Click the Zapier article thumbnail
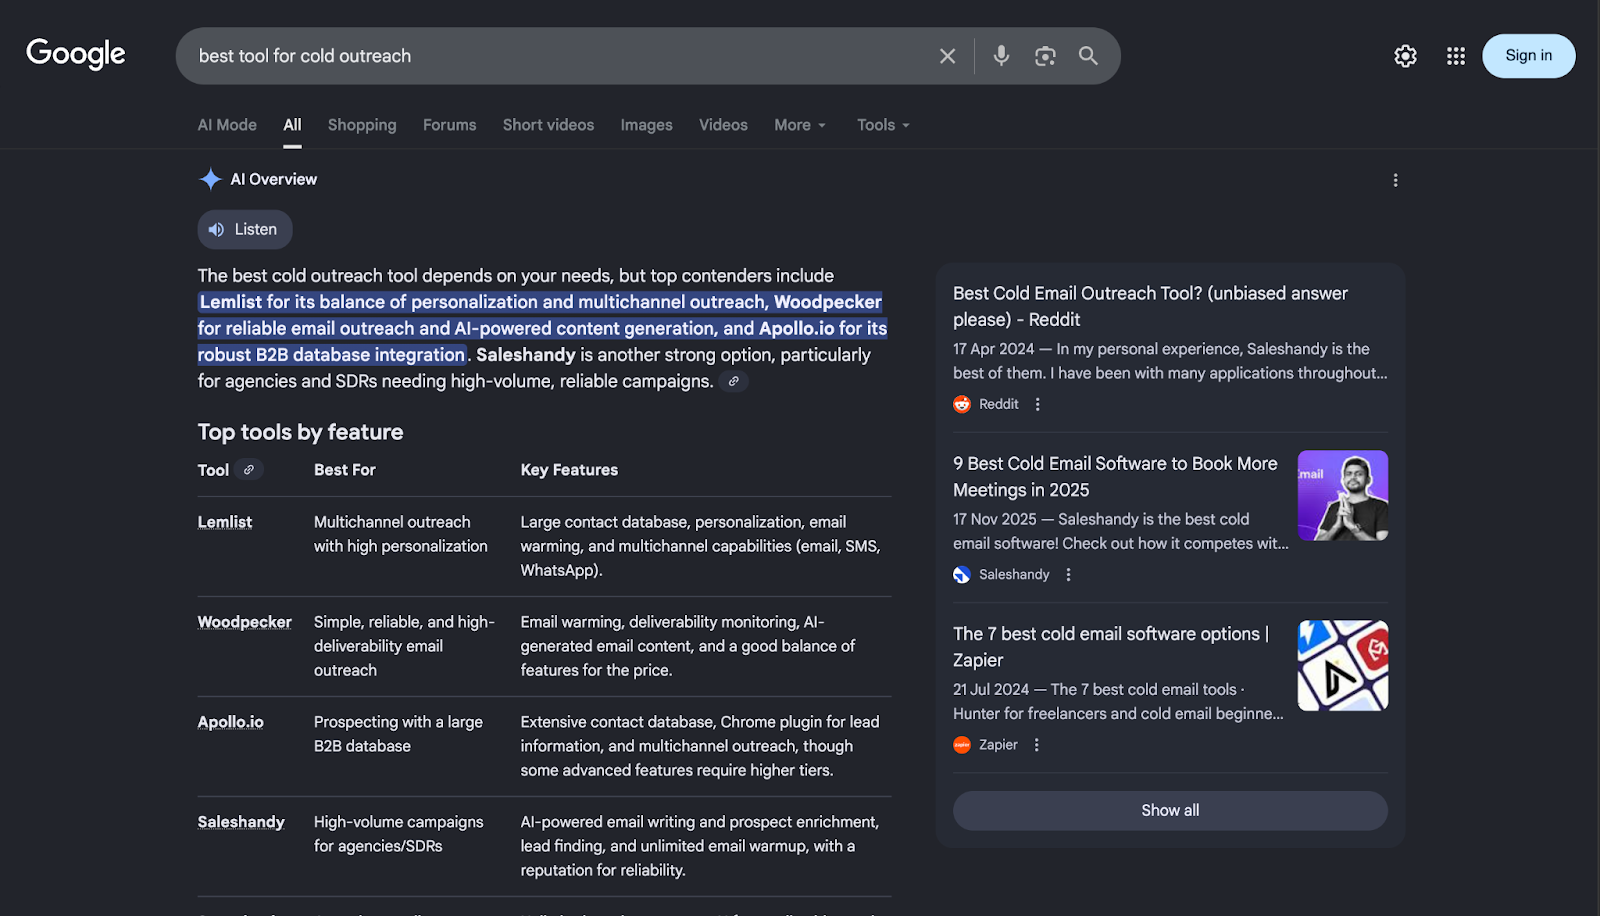Screen dimensions: 1600x916 [x=1342, y=665]
